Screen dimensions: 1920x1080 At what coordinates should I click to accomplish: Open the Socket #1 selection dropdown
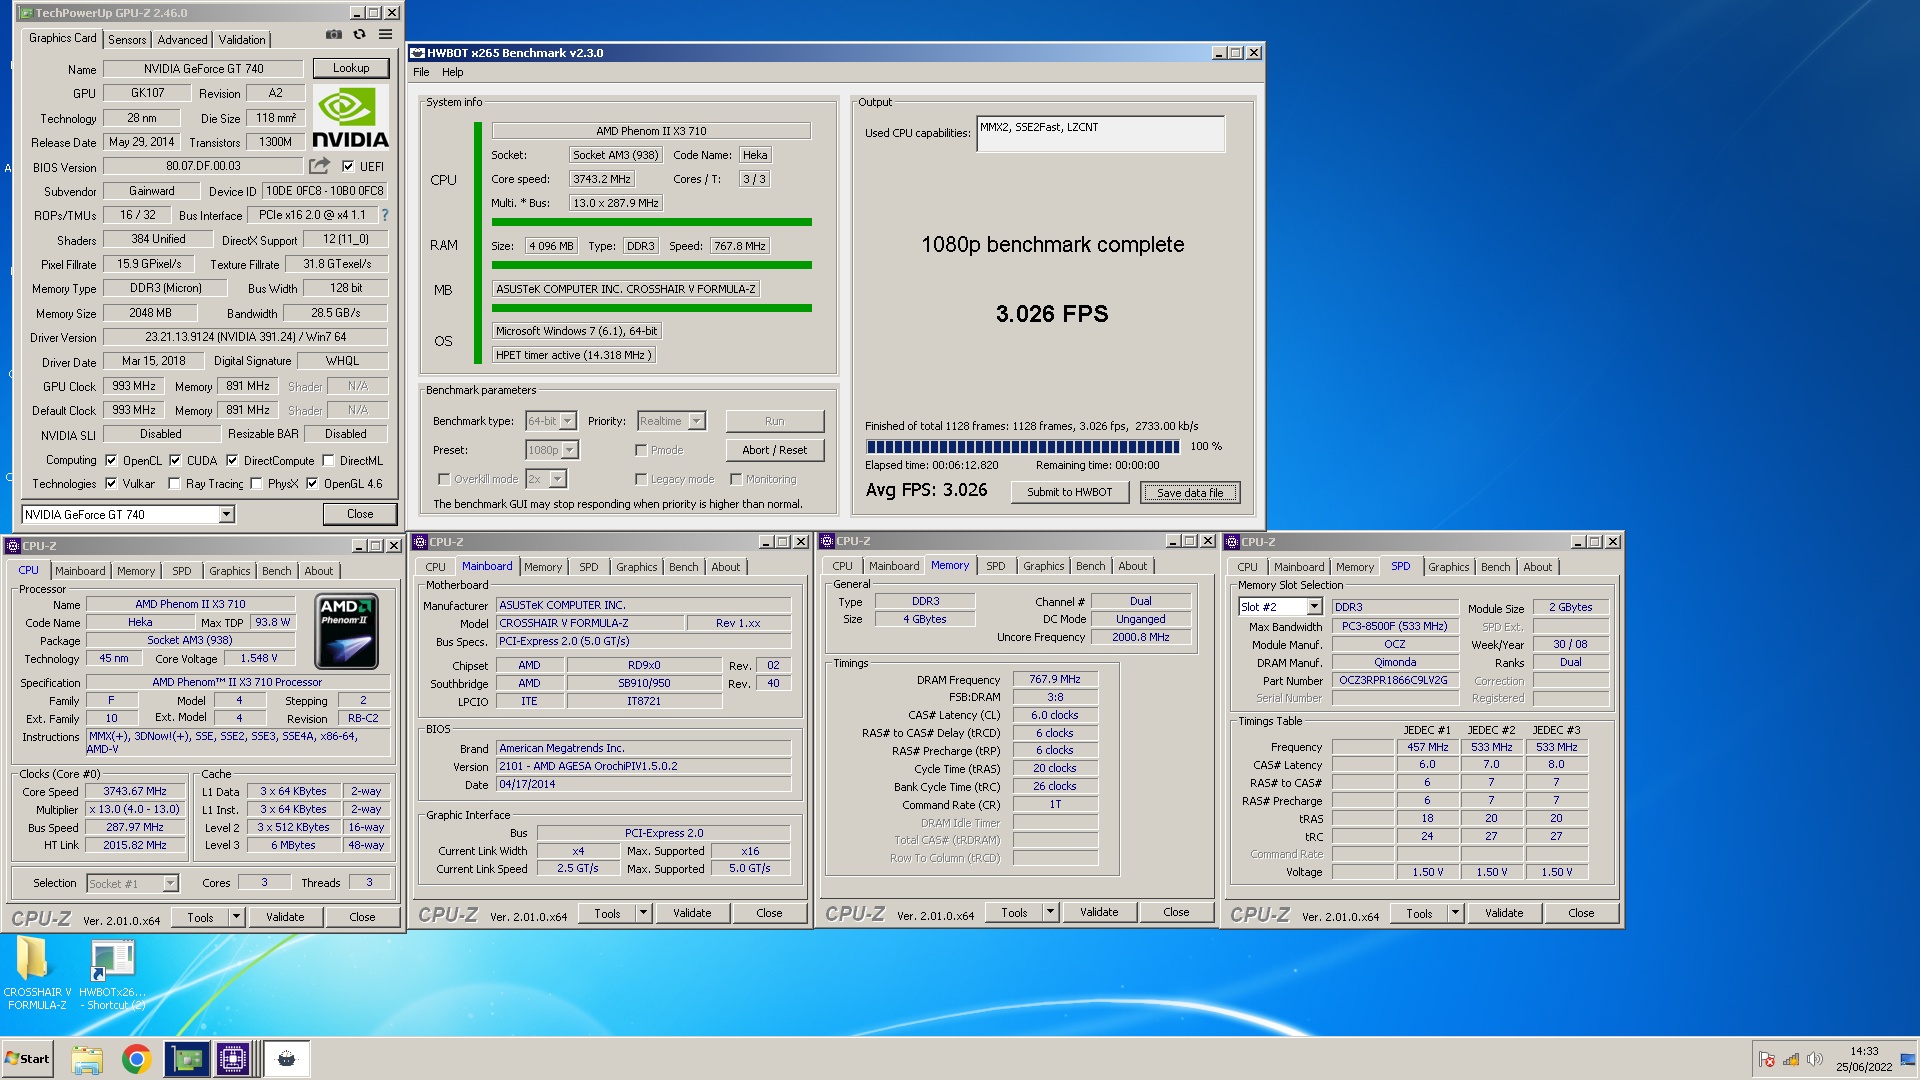(x=170, y=883)
